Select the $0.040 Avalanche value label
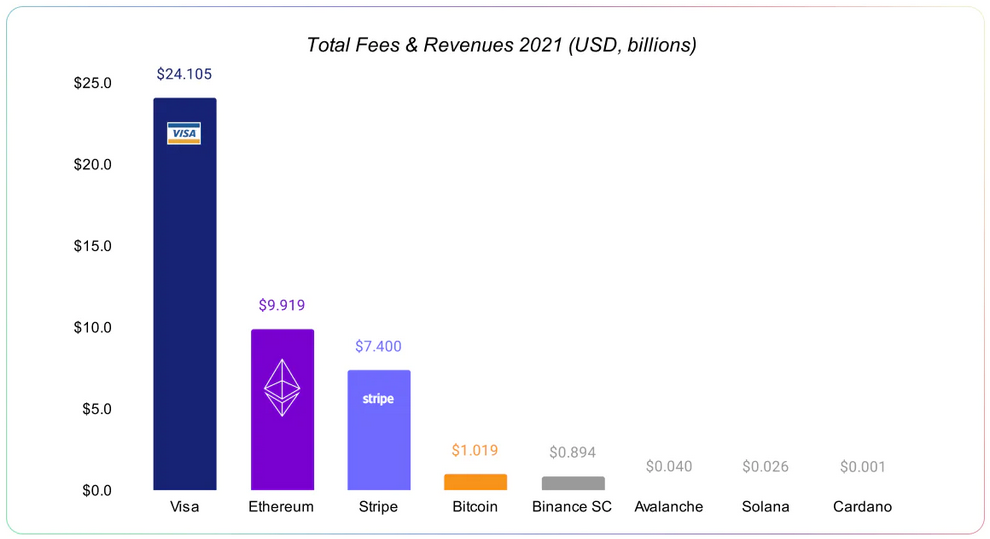990x539 pixels. point(668,467)
